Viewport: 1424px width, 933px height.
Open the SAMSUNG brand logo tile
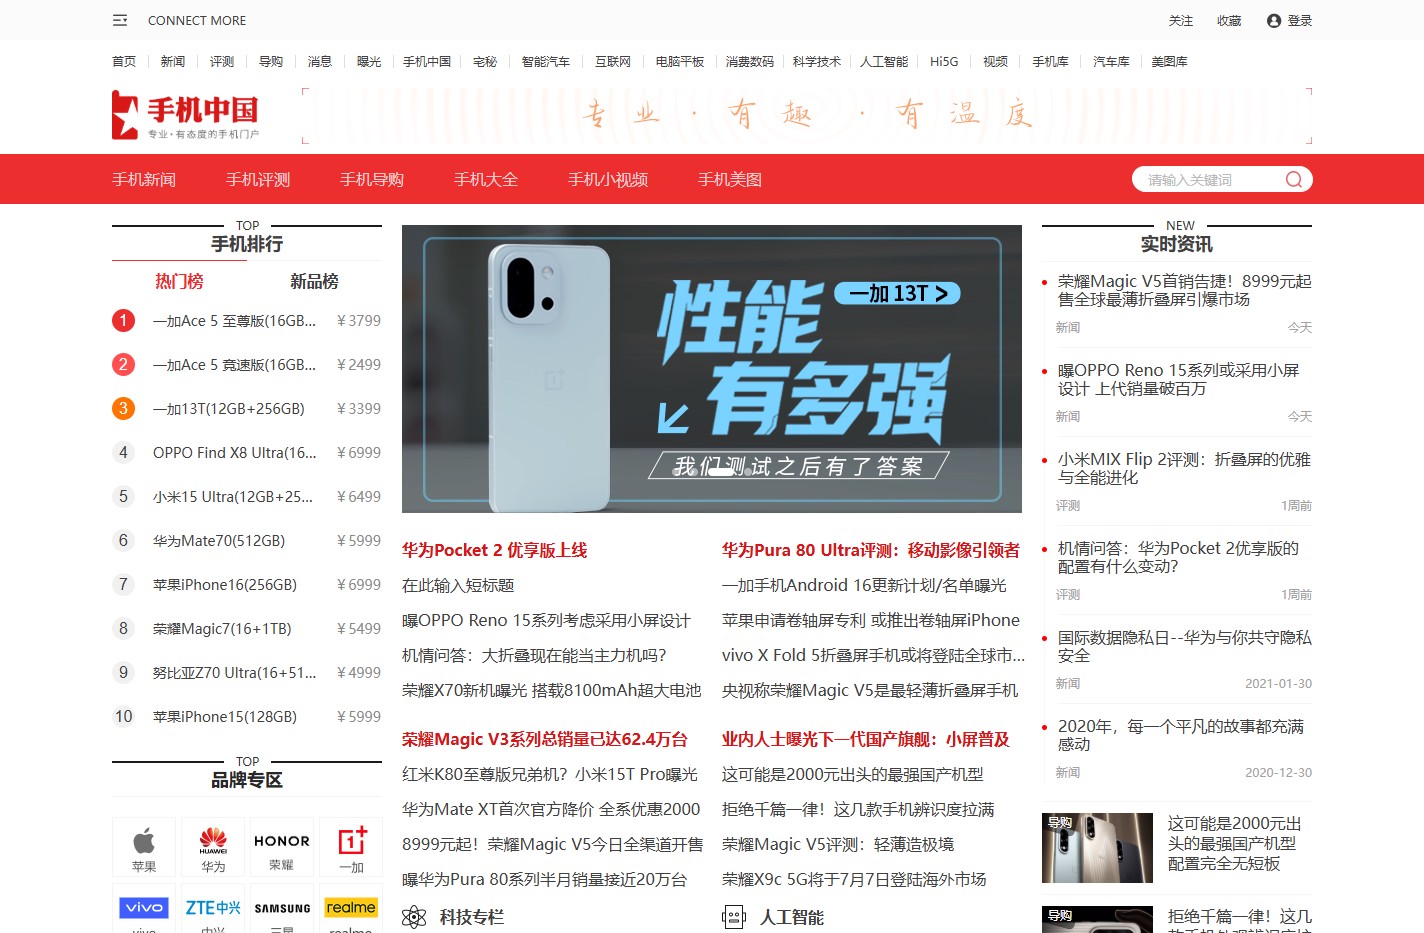pos(282,908)
